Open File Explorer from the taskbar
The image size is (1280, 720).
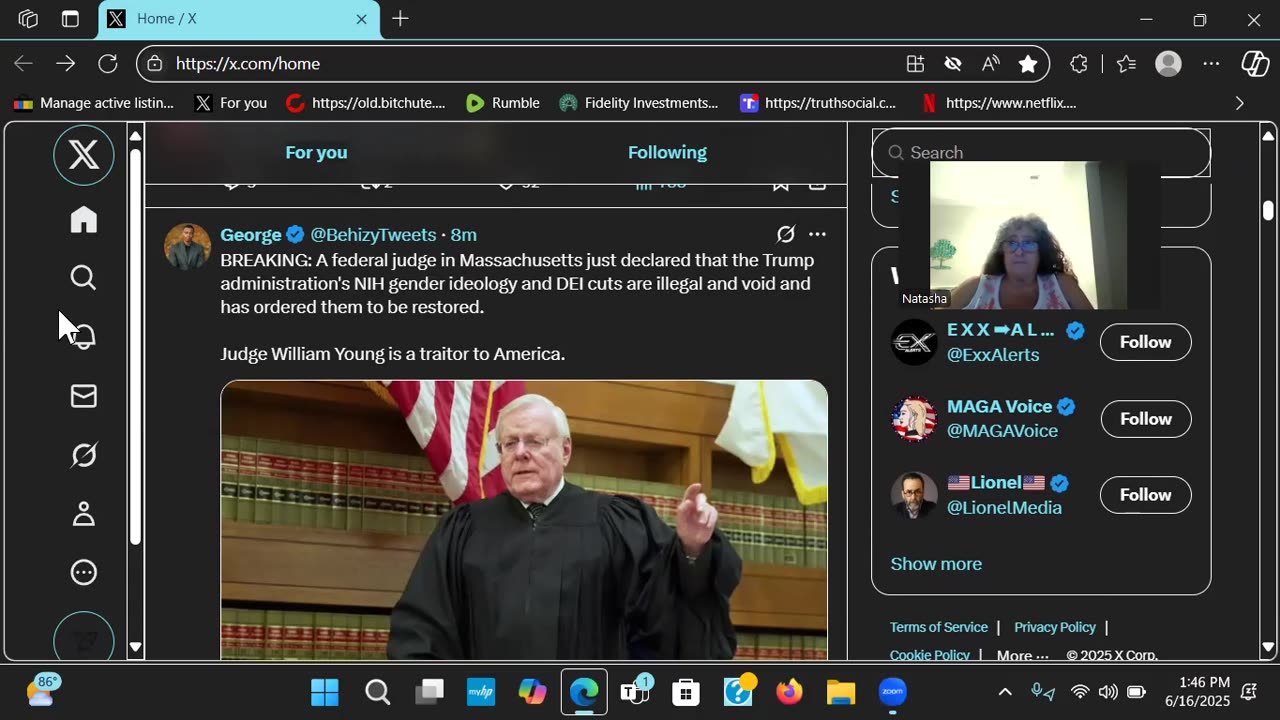pyautogui.click(x=841, y=692)
